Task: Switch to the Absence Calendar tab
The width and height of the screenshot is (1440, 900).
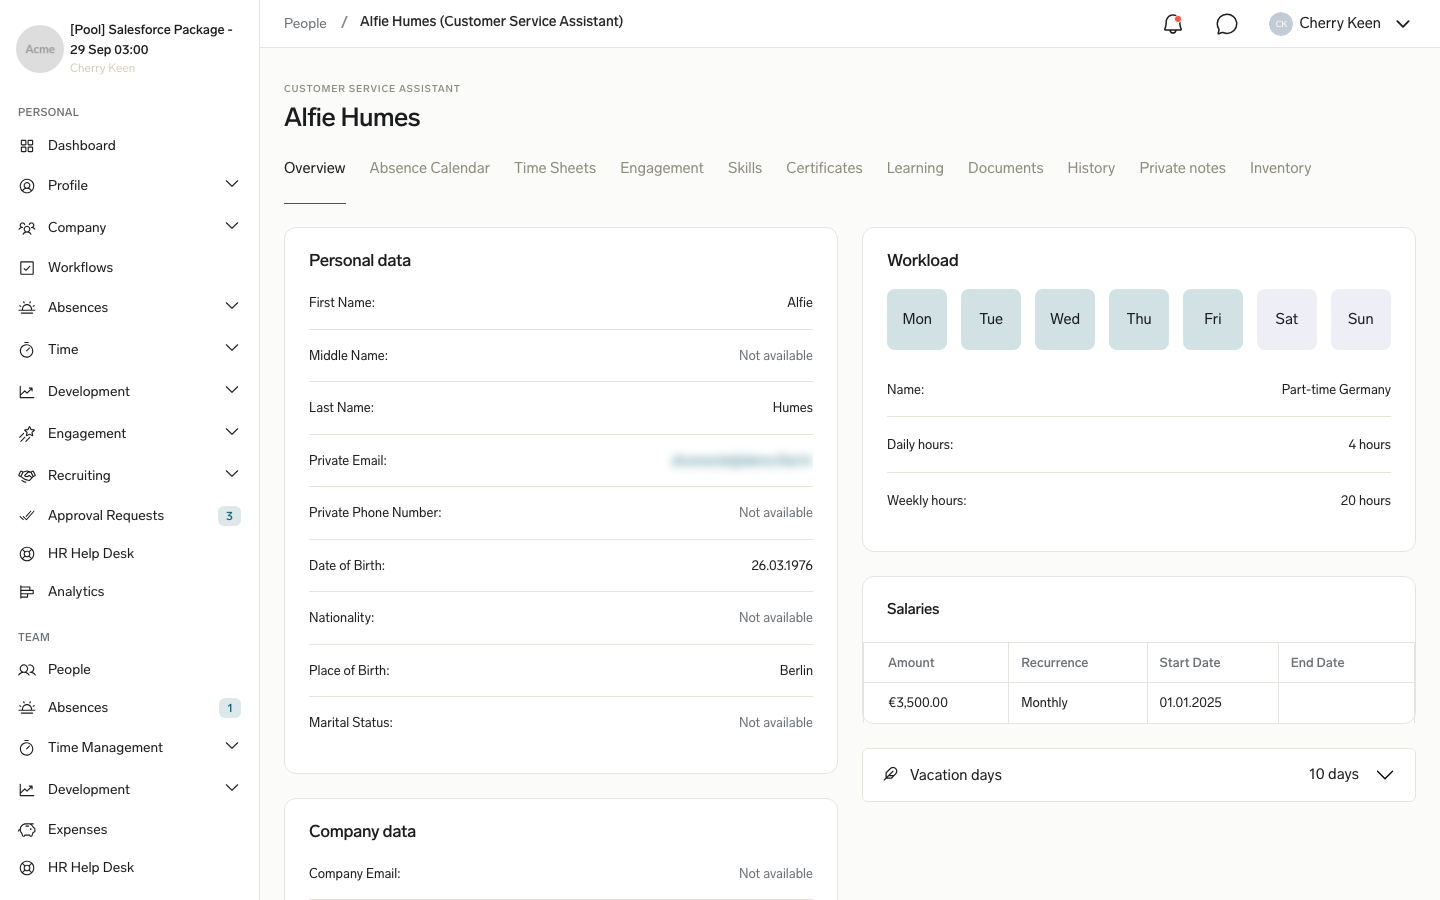Action: click(x=430, y=168)
